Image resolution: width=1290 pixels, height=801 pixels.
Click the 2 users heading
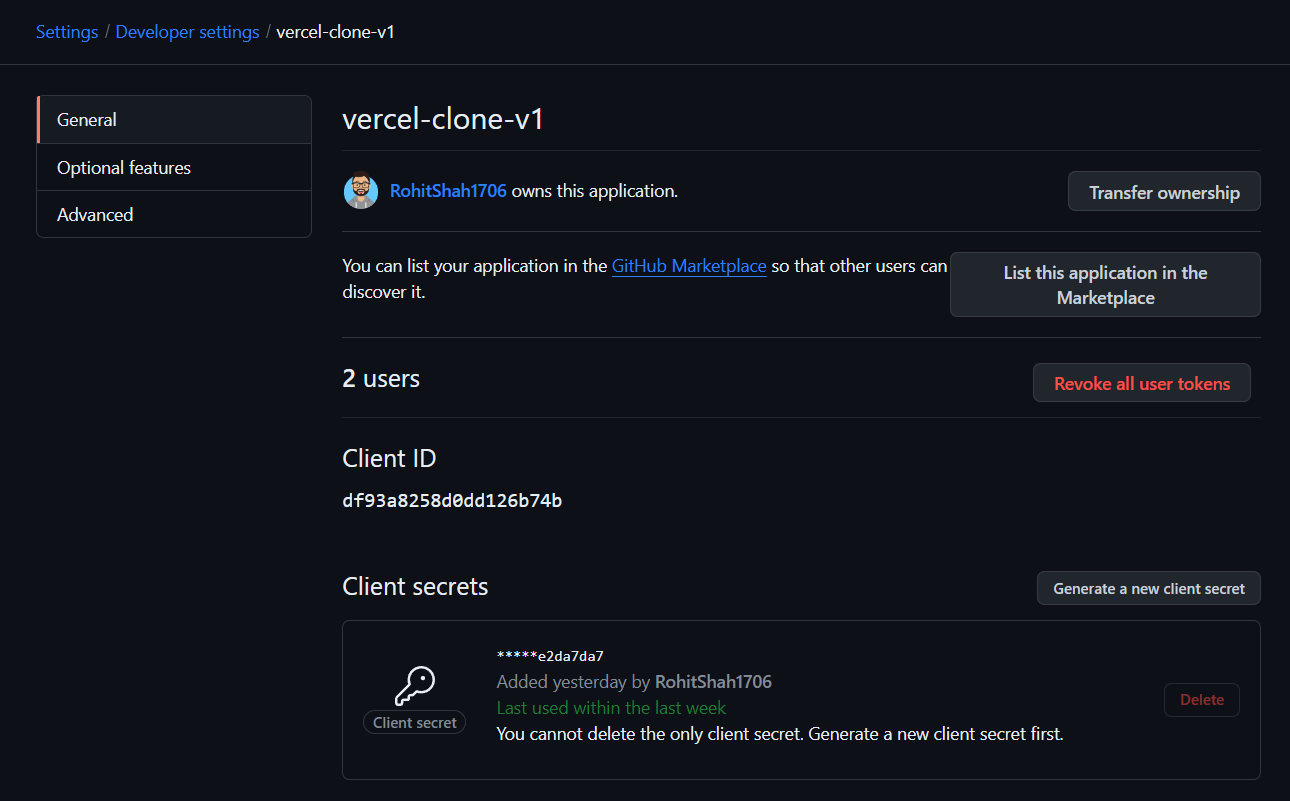click(x=381, y=379)
